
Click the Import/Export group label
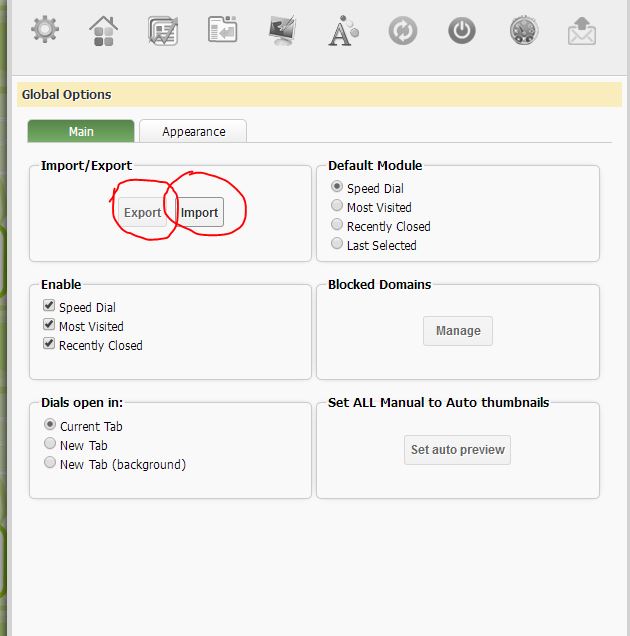pos(86,165)
